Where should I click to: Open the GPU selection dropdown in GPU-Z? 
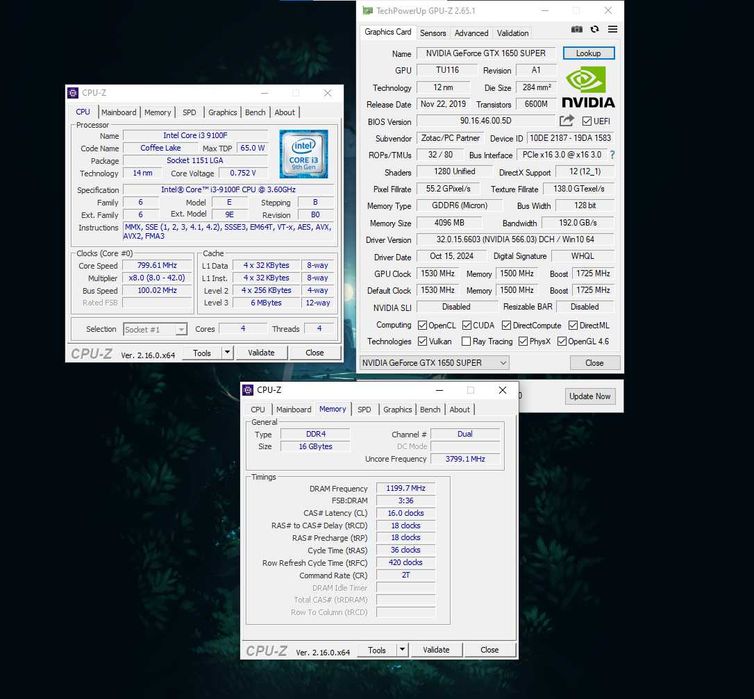(x=435, y=363)
